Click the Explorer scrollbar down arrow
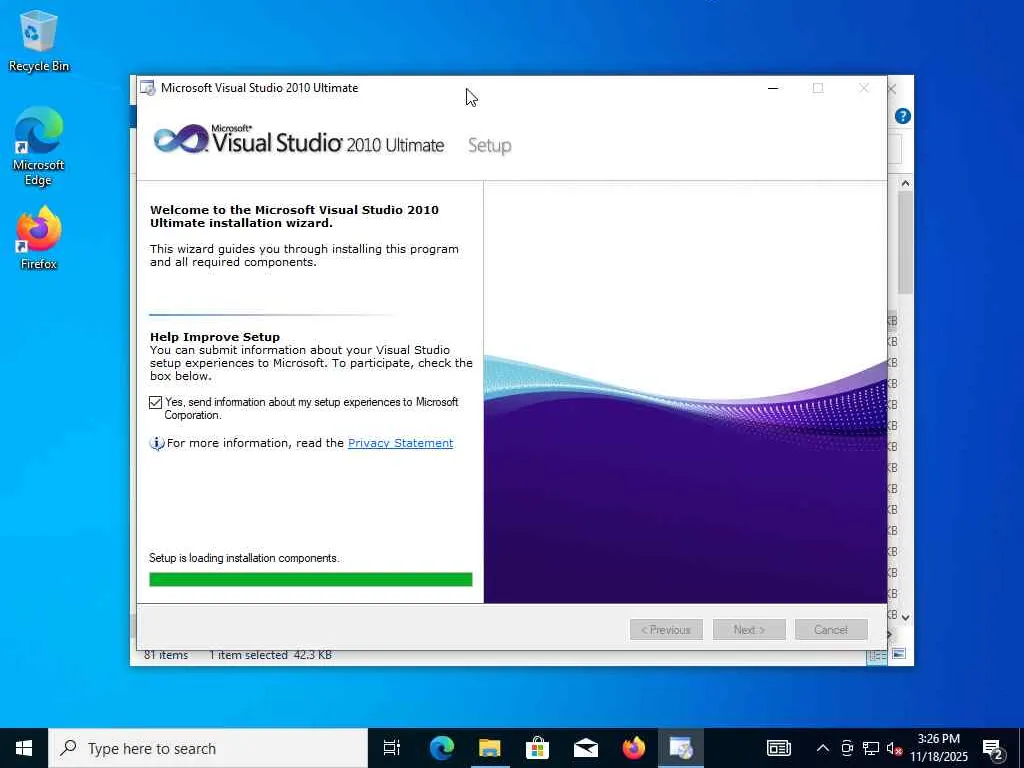Image resolution: width=1024 pixels, height=768 pixels. 905,617
